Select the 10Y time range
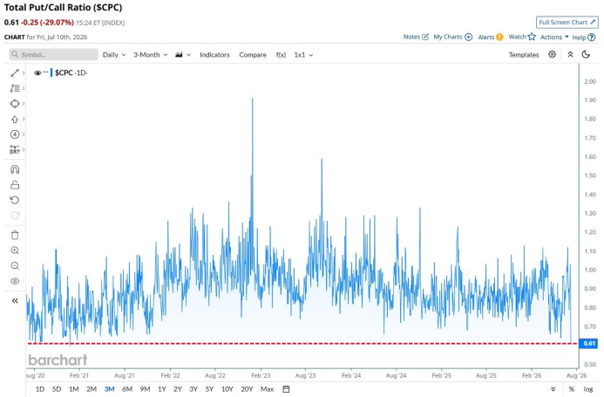The image size is (604, 397). 227,389
